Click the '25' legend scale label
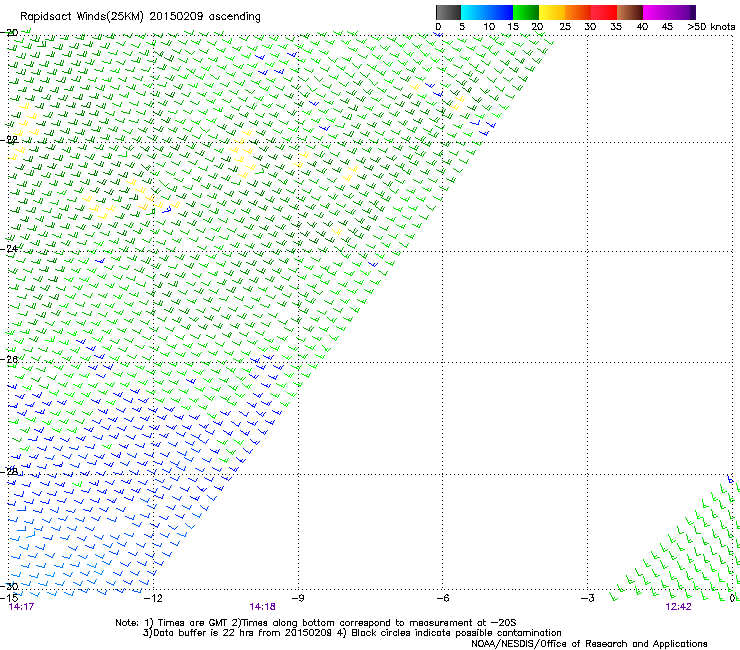 click(565, 27)
